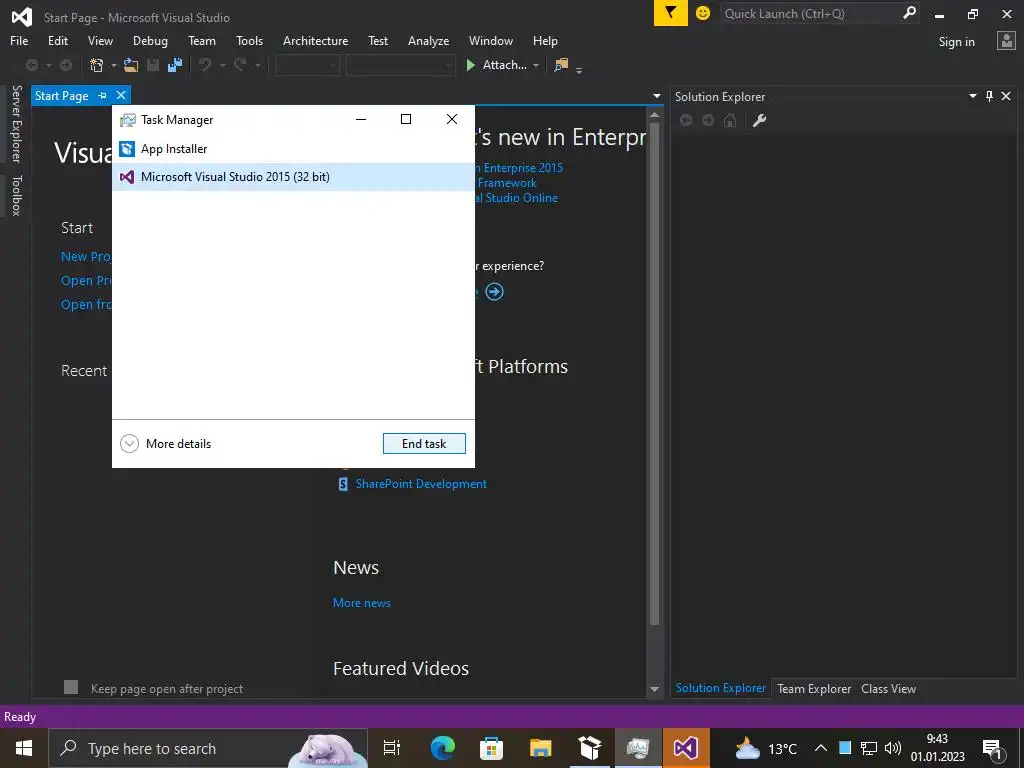Click the Start Page vertical scrollbar
1024x768 pixels.
(654, 372)
